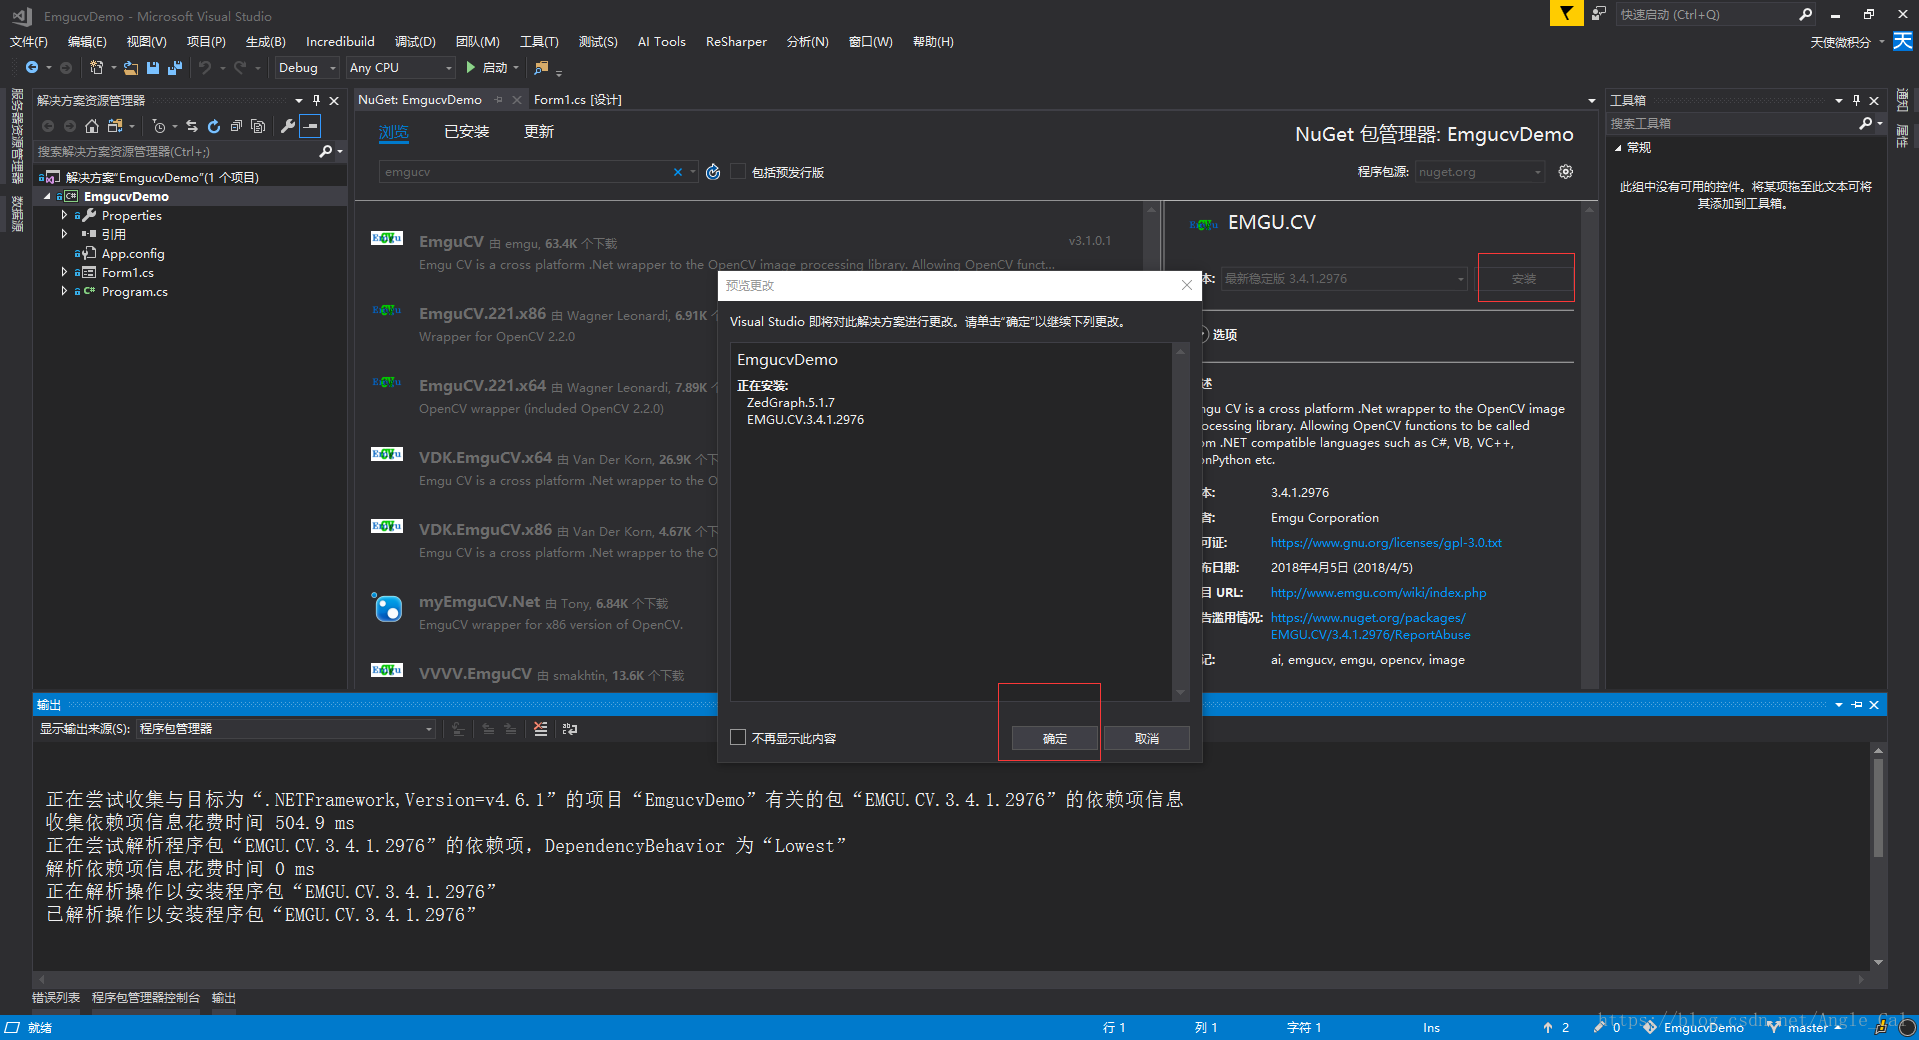Toggle Word Wrap icon in Output toolbar
Viewport: 1919px width, 1040px height.
coord(570,729)
